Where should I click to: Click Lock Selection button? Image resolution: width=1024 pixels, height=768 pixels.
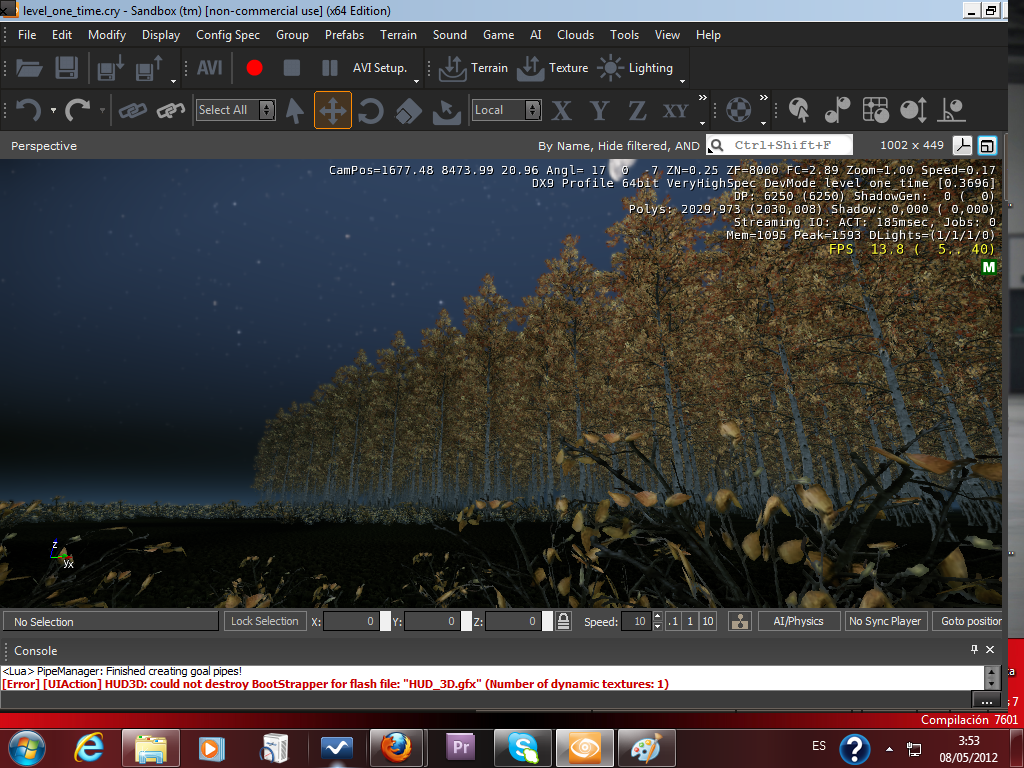[x=265, y=621]
